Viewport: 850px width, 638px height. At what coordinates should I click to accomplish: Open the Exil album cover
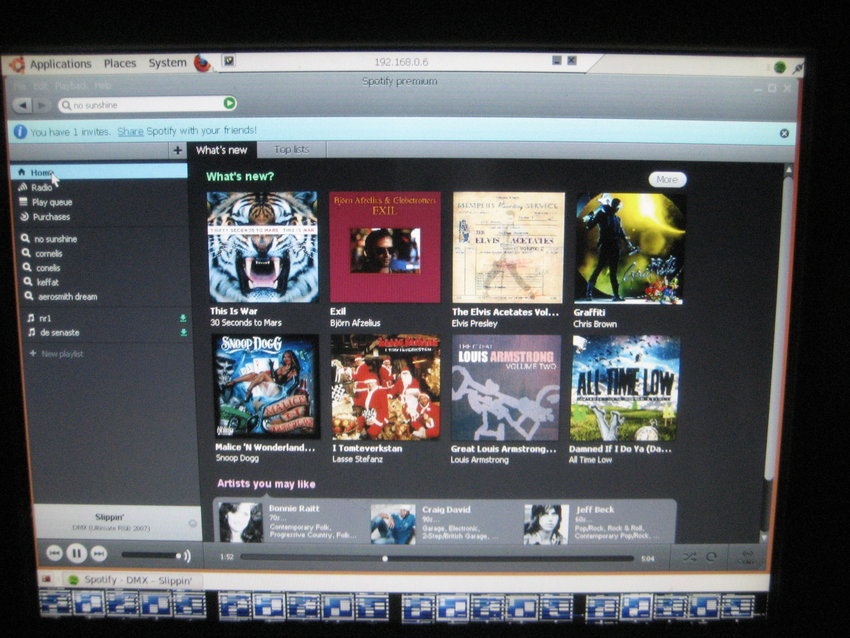[385, 247]
